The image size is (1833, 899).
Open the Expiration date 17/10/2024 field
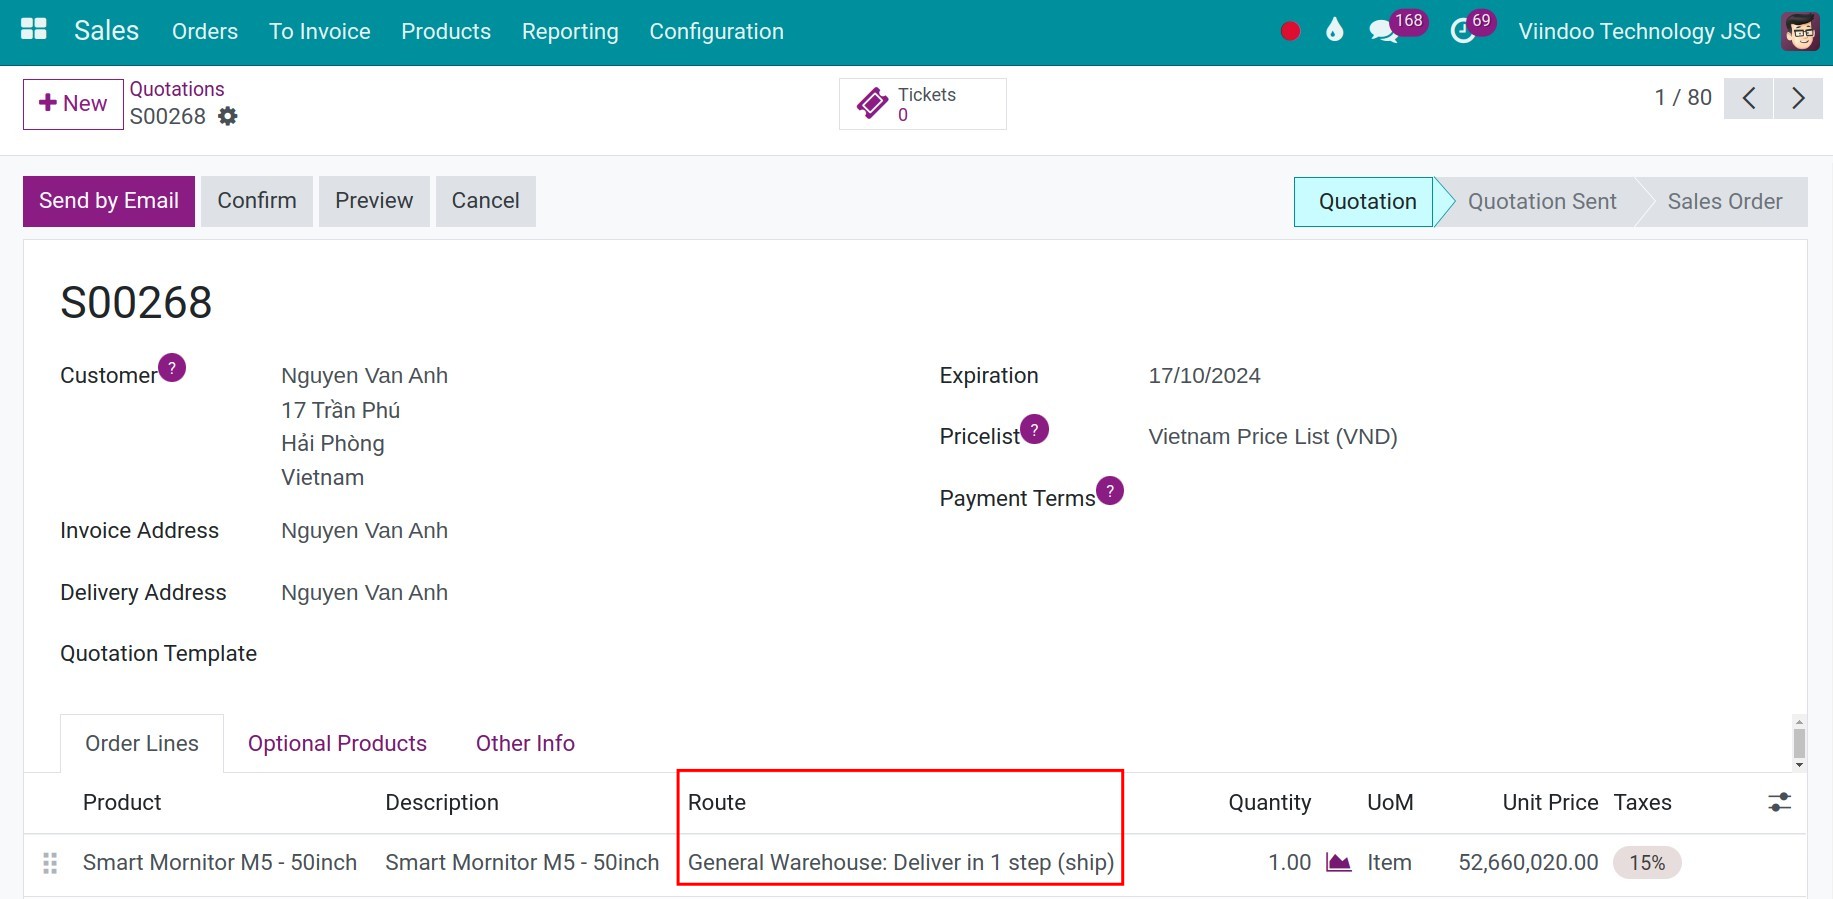point(1204,376)
